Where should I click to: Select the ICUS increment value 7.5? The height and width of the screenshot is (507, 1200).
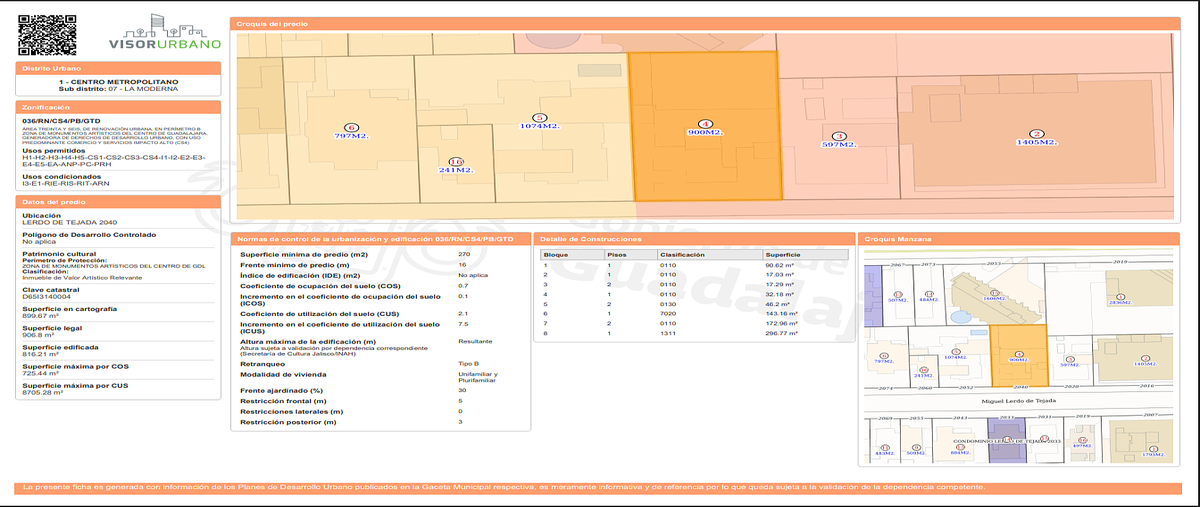[x=463, y=324]
